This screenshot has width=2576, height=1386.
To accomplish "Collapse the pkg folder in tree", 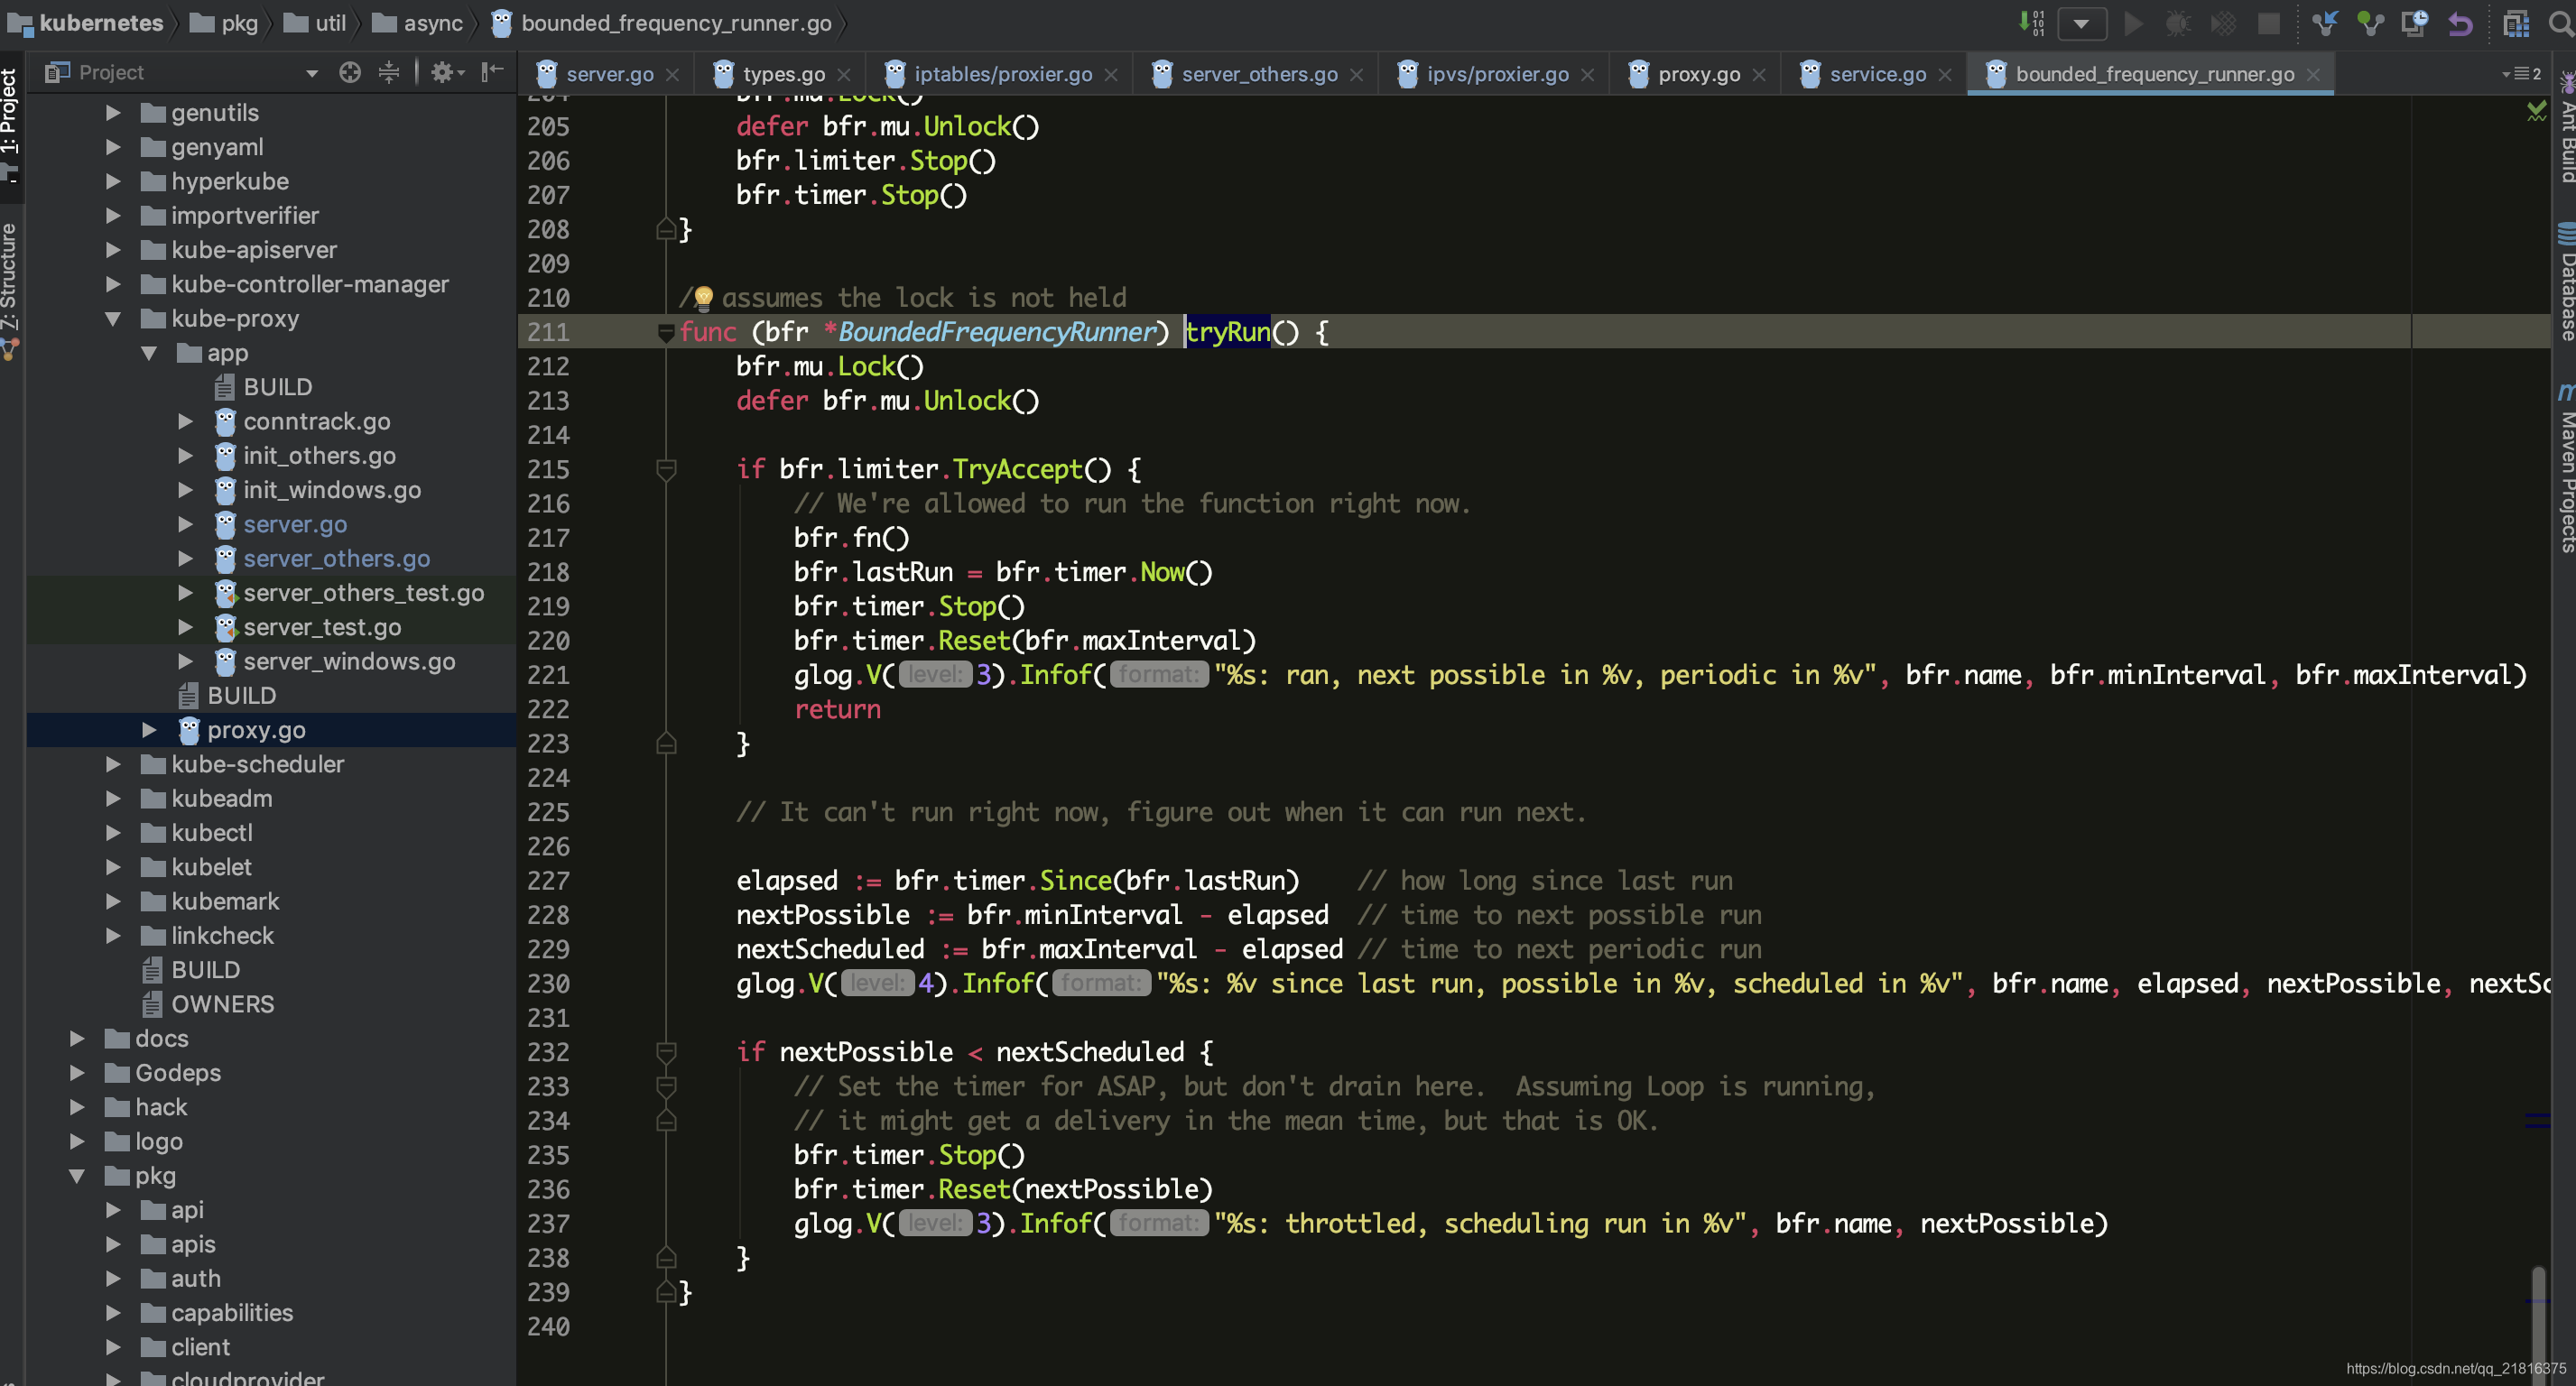I will pyautogui.click(x=76, y=1176).
